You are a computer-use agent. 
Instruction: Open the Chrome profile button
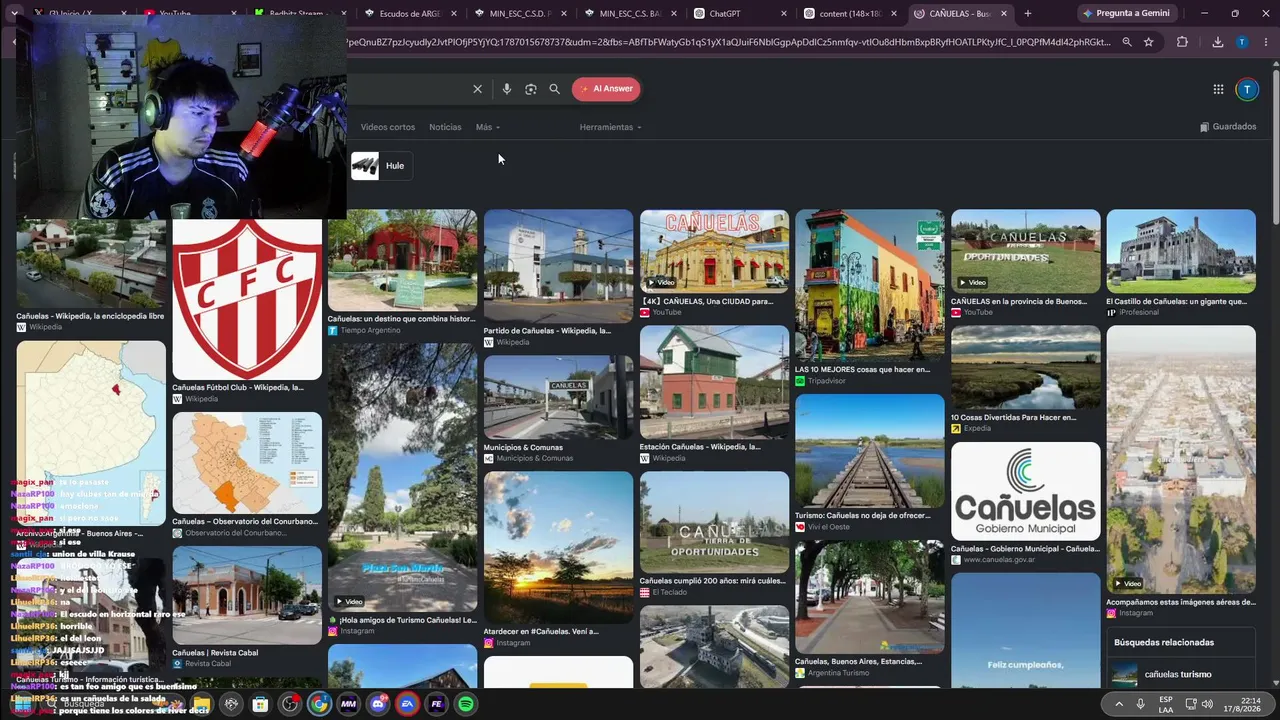pyautogui.click(x=1242, y=42)
